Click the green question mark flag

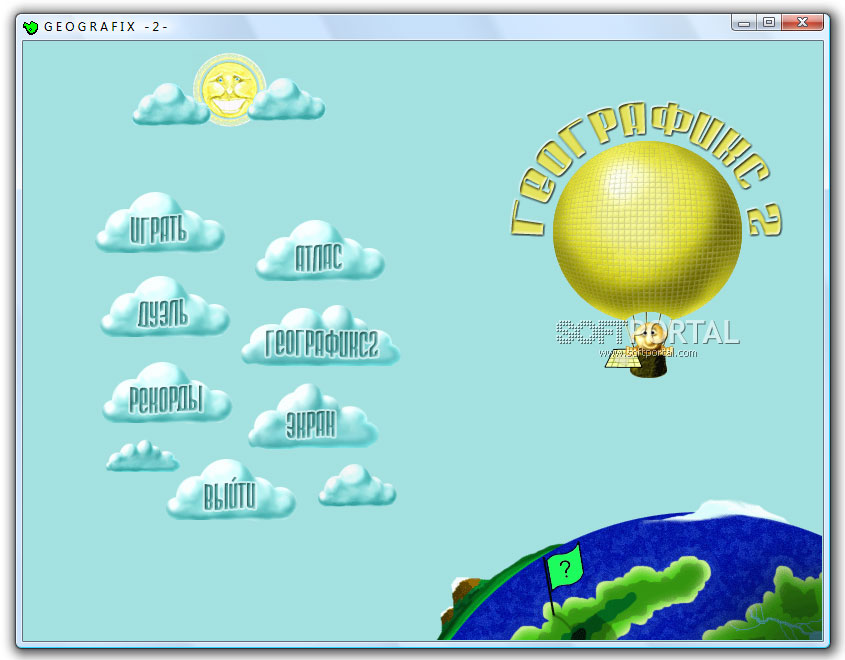coord(564,568)
